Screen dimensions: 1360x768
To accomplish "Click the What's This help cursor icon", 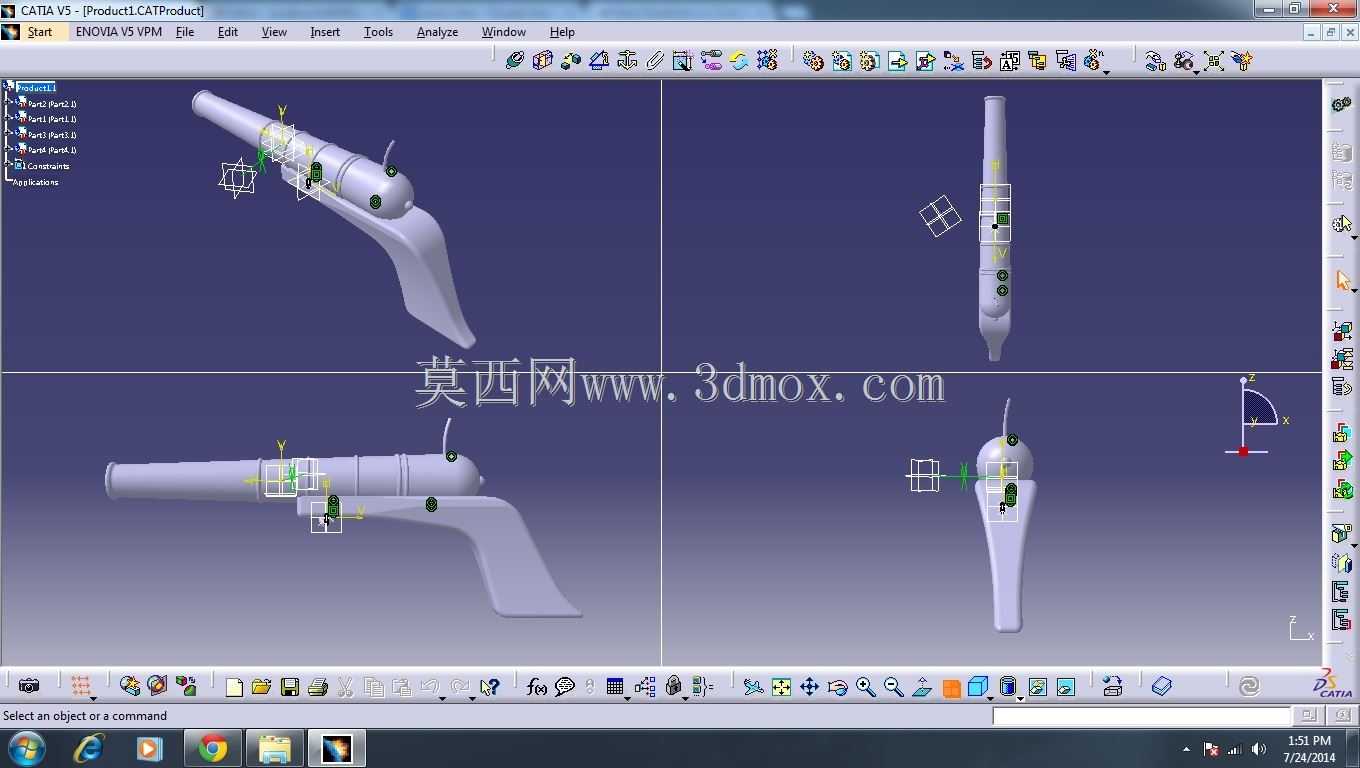I will 489,687.
